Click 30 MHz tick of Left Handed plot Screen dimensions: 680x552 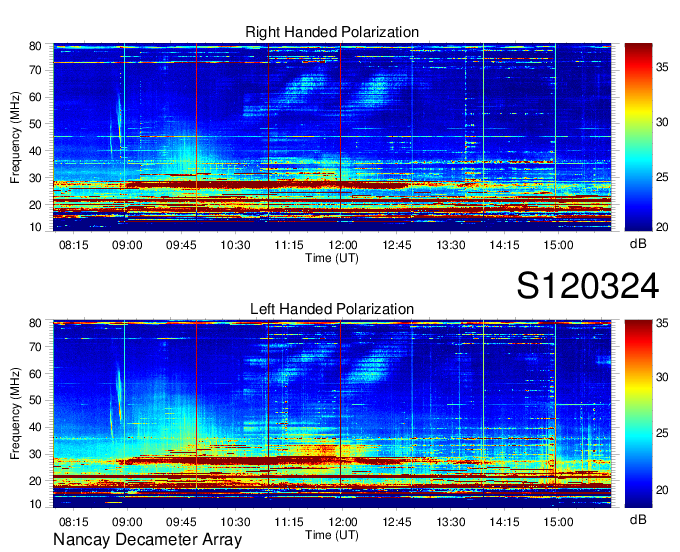tap(35, 454)
